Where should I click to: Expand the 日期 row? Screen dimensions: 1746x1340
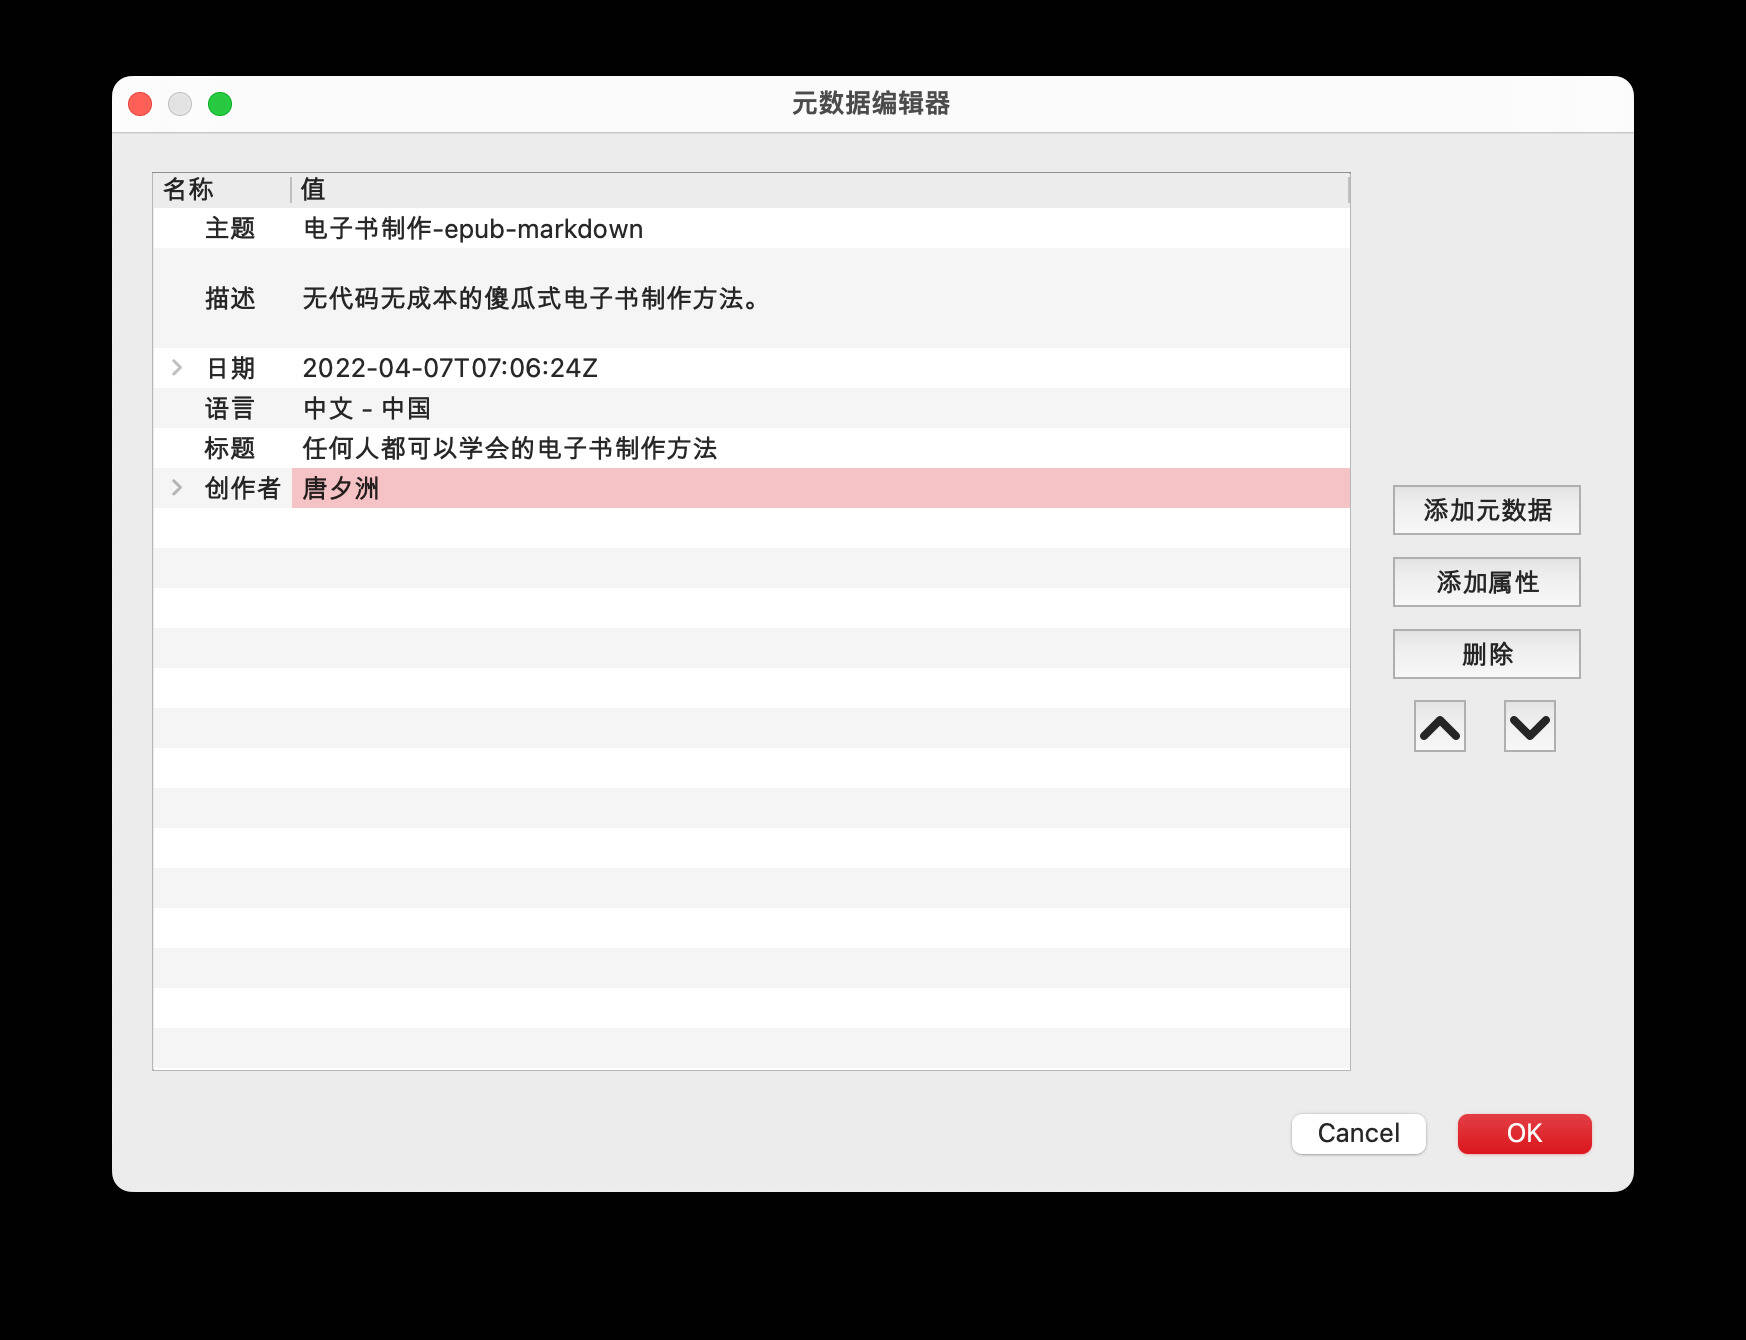pyautogui.click(x=177, y=368)
